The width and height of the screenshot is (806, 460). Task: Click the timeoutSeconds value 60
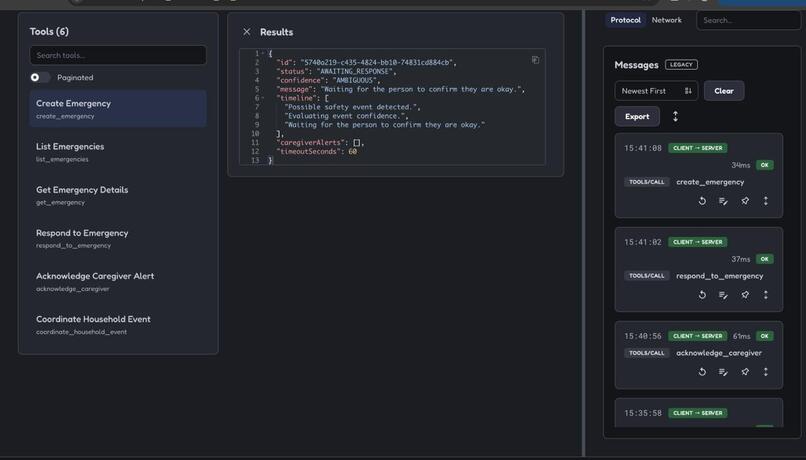coord(353,152)
